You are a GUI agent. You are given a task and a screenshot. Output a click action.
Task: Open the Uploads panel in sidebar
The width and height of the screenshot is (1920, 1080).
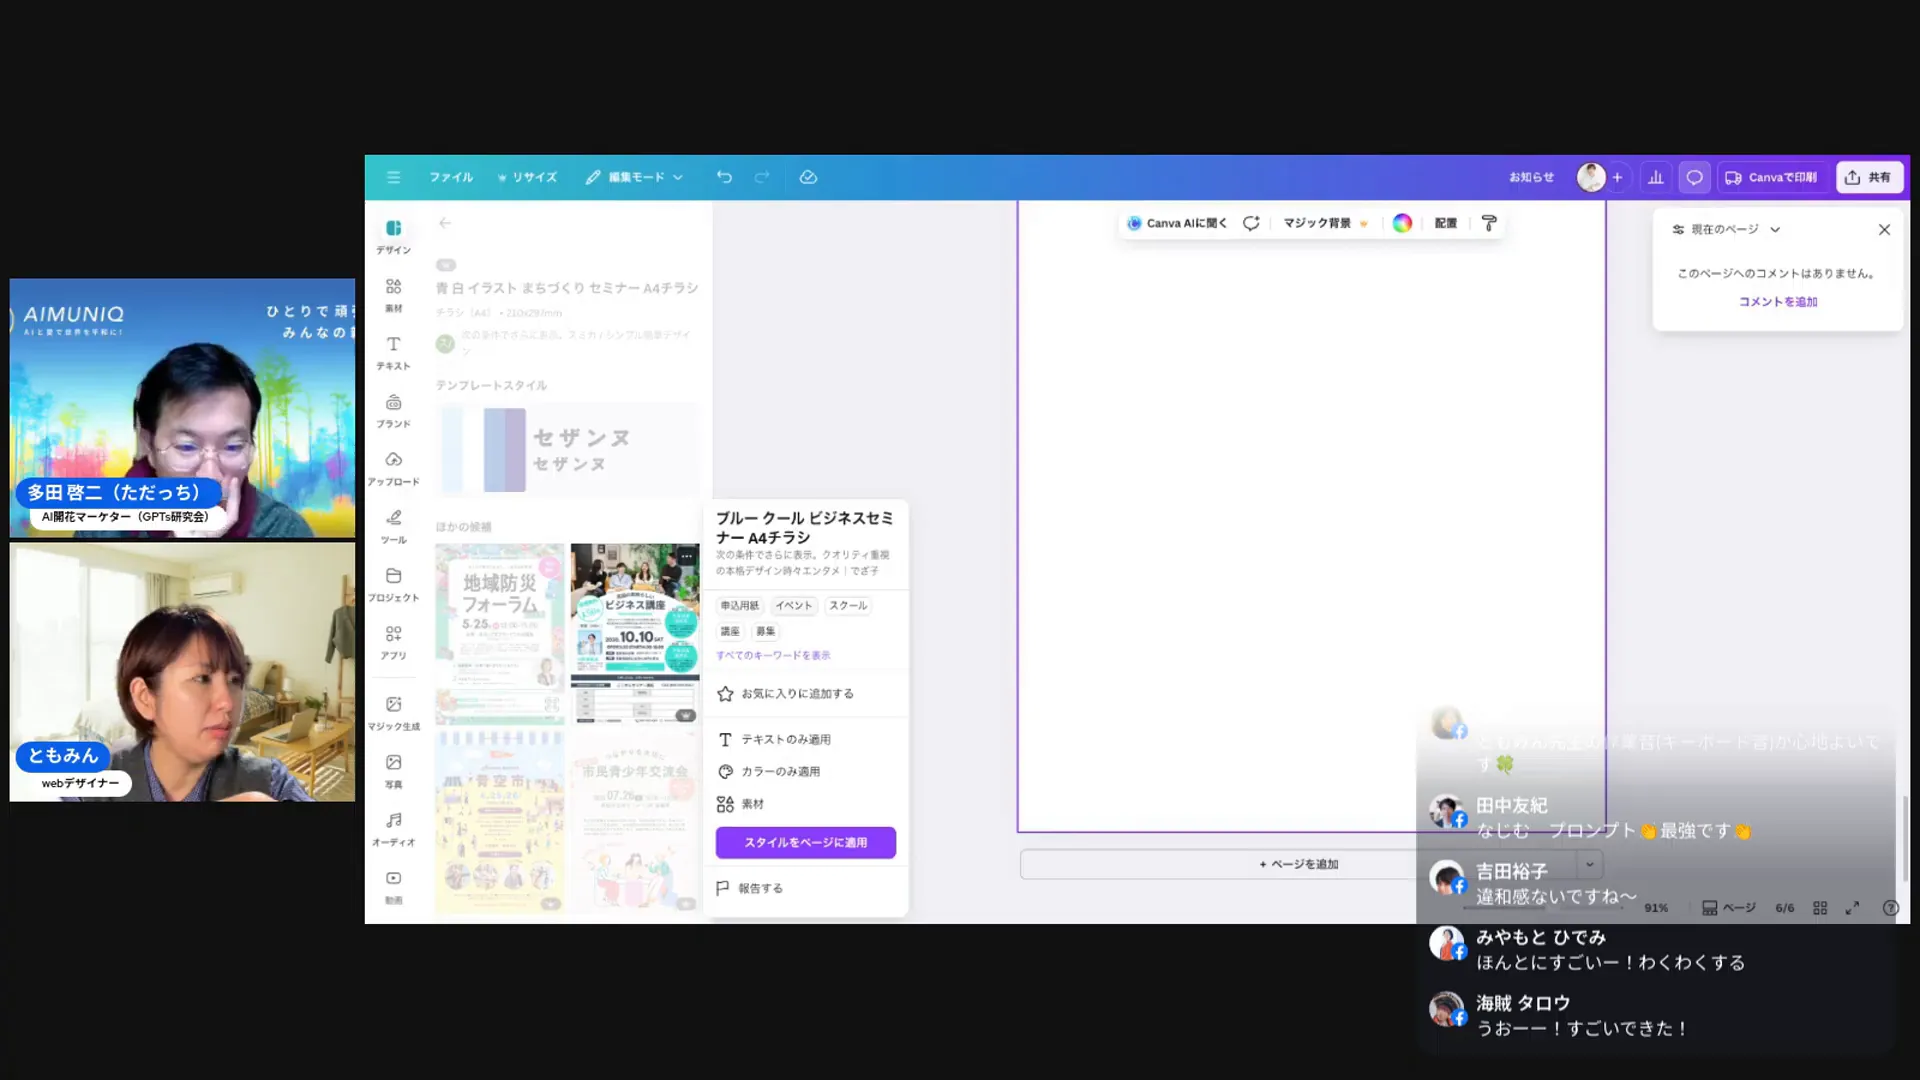393,467
